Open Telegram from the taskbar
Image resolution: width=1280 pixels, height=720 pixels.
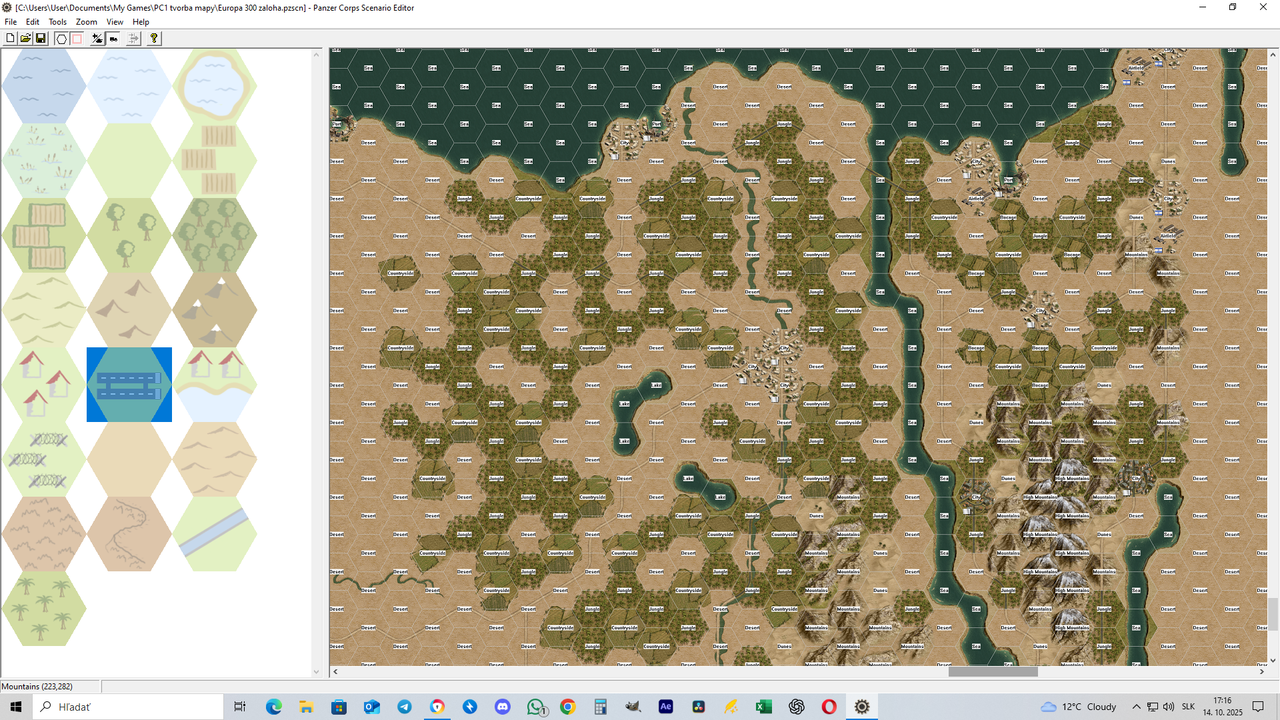pos(404,706)
